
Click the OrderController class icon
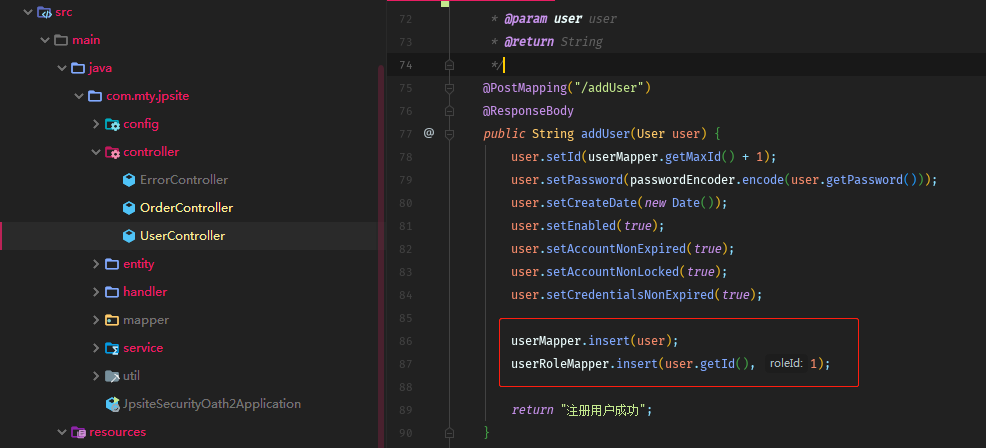tap(129, 208)
